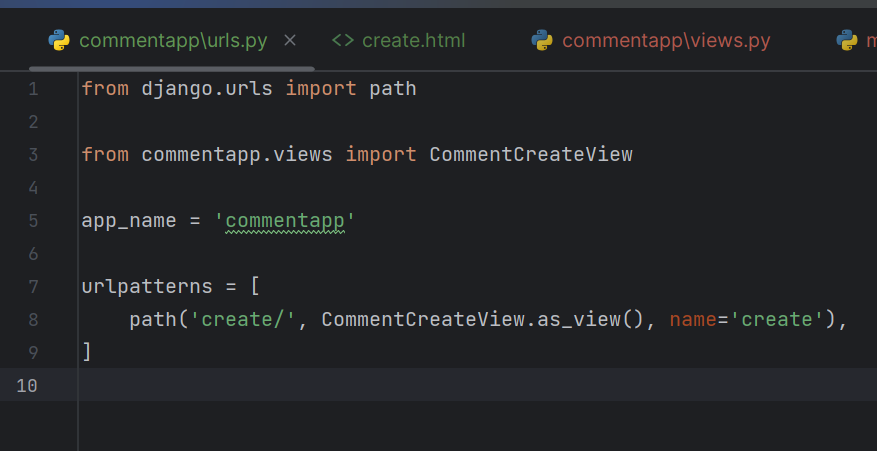Click the 'path' import name on line 1

[393, 89]
